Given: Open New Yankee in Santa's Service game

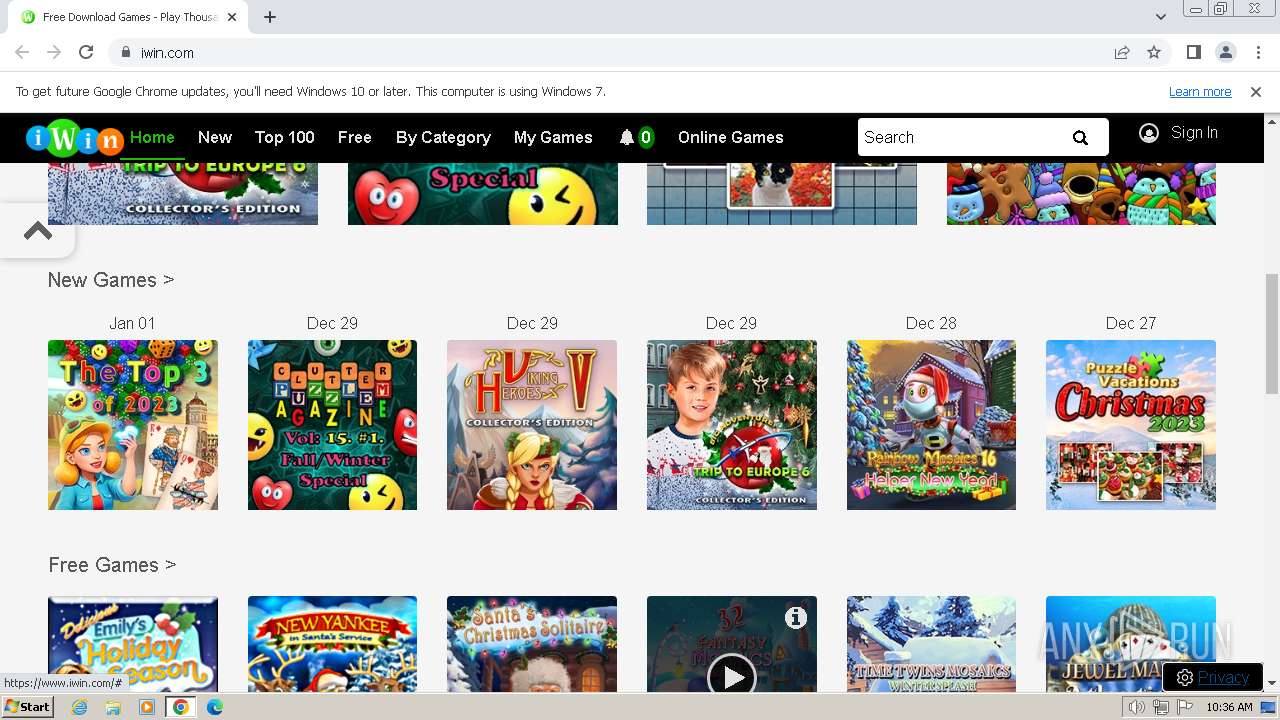Looking at the screenshot, I should coord(332,644).
